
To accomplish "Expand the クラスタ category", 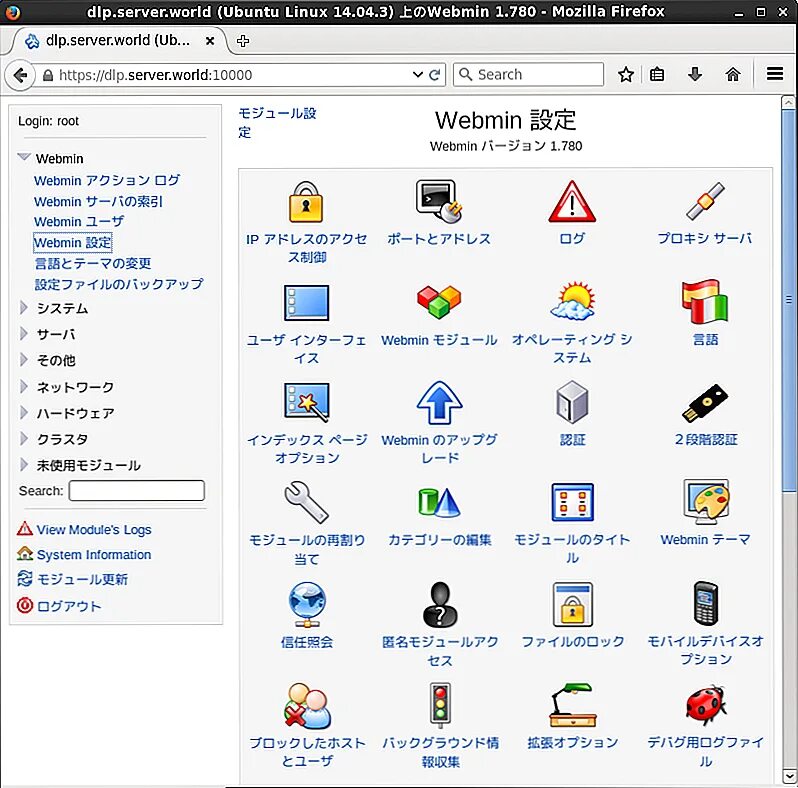I will (23, 438).
